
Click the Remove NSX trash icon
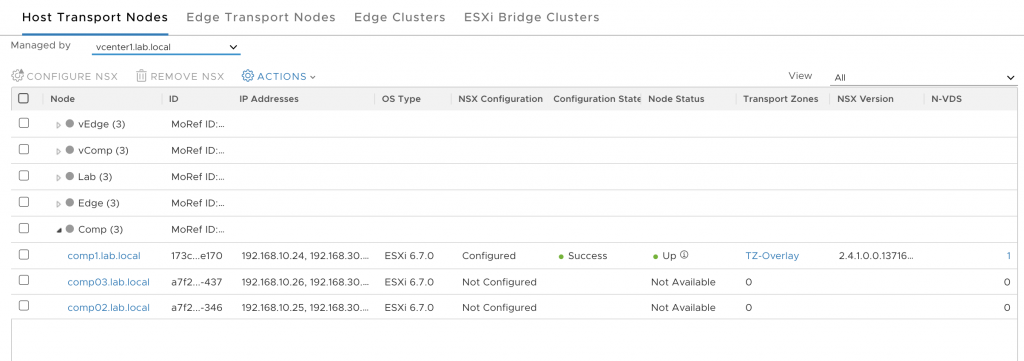pos(141,76)
